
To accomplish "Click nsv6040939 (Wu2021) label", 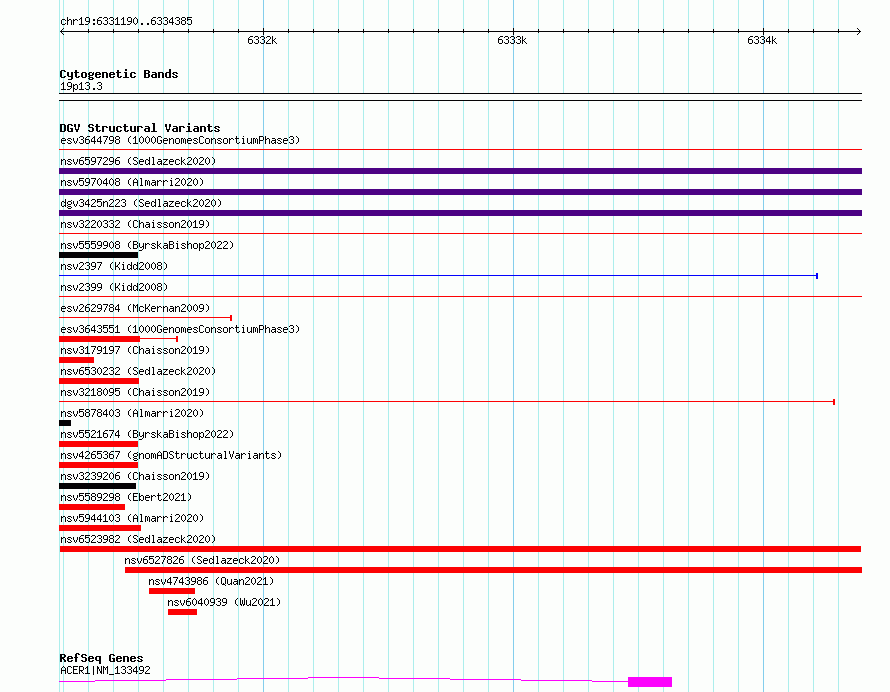I will pos(224,602).
